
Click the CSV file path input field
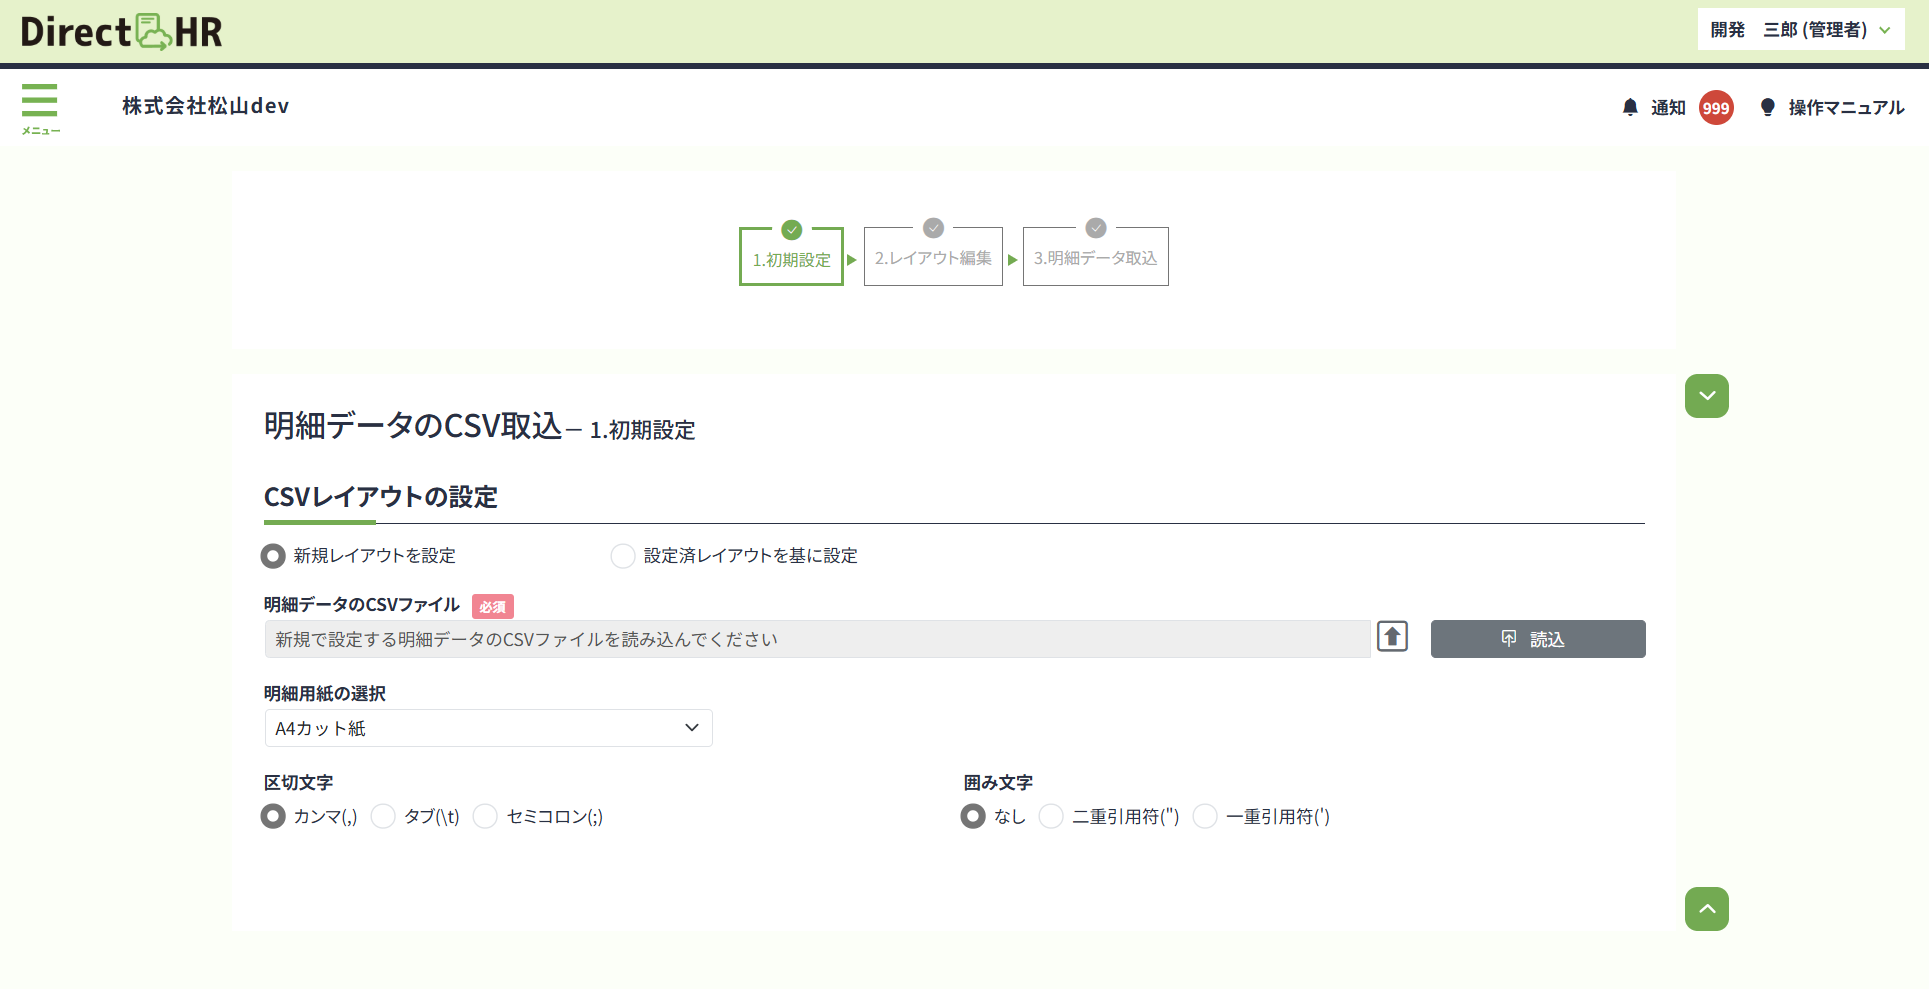(816, 639)
